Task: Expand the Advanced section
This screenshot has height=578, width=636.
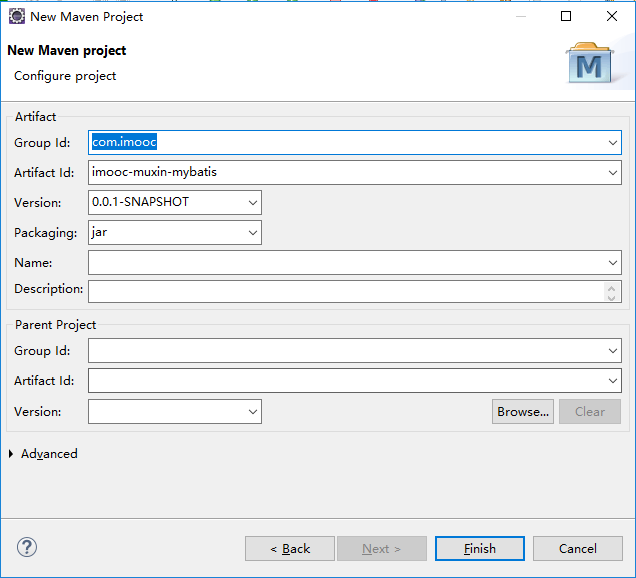Action: (x=12, y=454)
